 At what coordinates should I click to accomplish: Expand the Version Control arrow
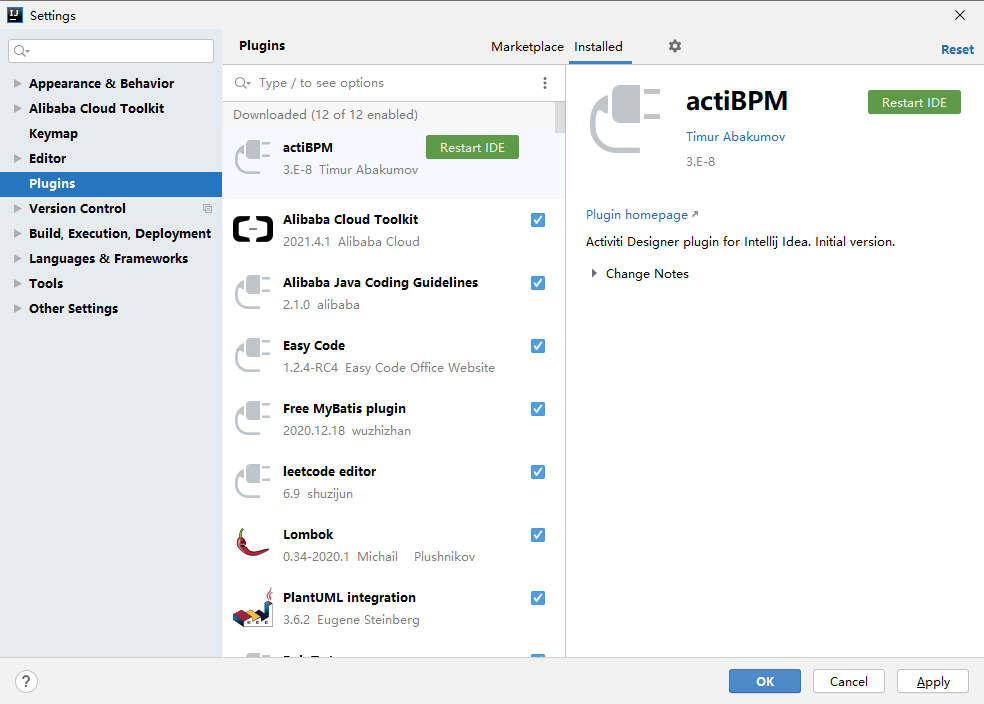click(x=18, y=208)
